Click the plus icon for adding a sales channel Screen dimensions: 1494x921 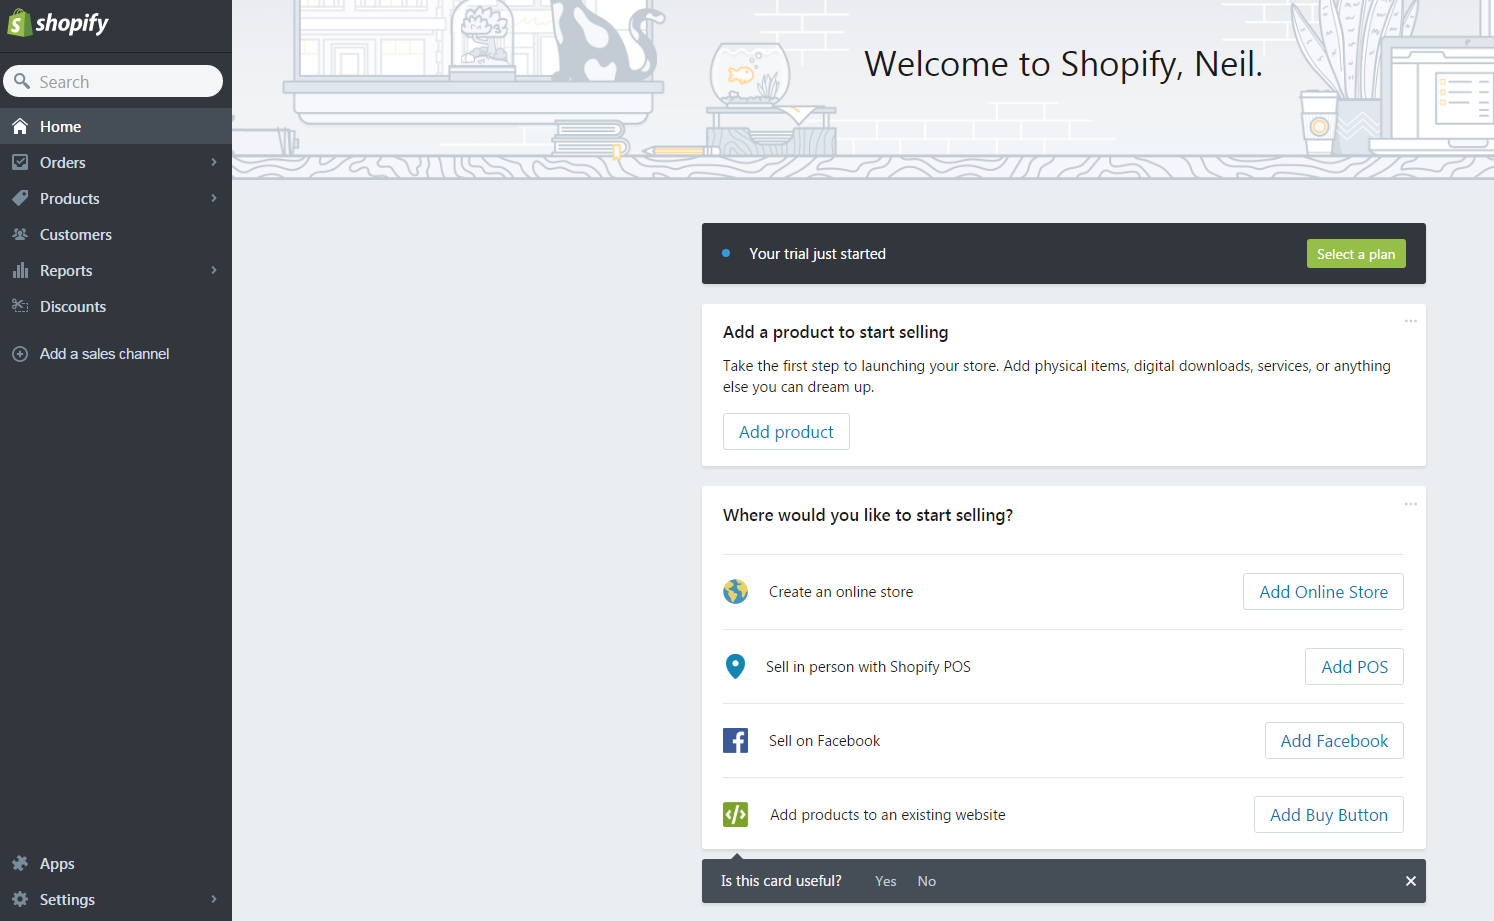[x=20, y=354]
